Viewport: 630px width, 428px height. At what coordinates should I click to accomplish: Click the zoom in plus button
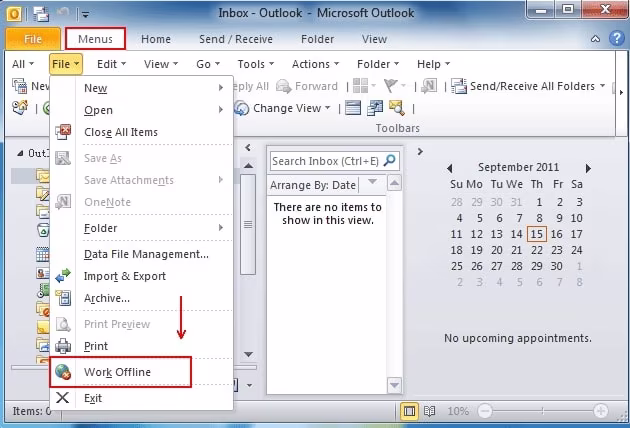601,411
